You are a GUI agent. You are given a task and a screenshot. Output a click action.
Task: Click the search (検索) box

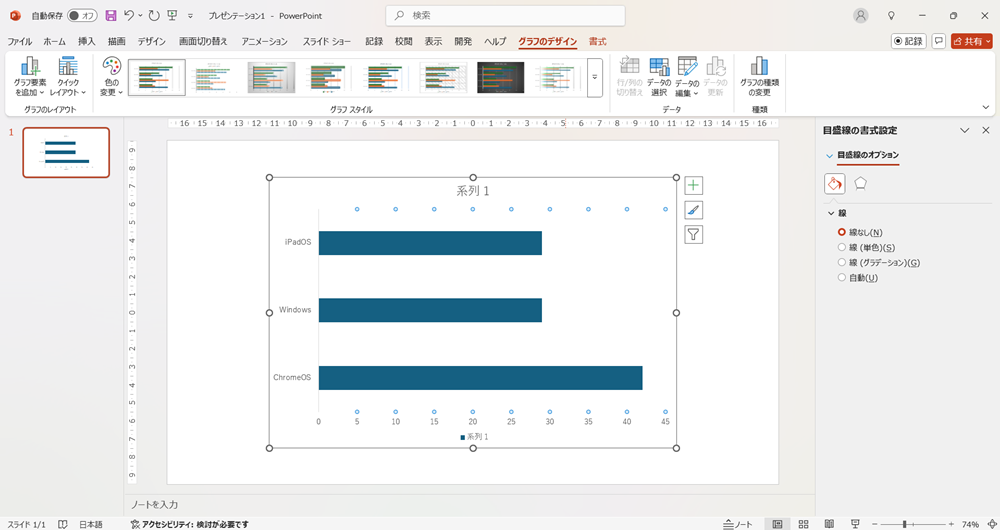pyautogui.click(x=505, y=15)
